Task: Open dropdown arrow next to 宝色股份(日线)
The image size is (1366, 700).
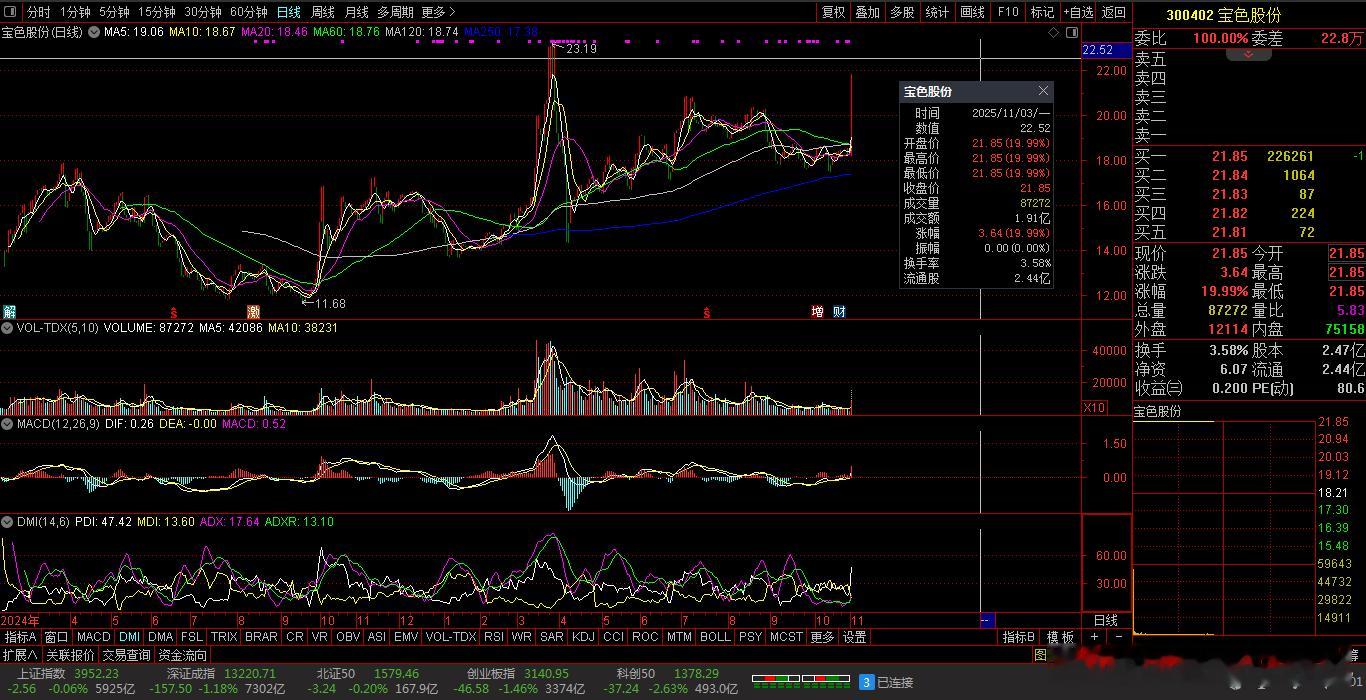Action: click(x=94, y=32)
